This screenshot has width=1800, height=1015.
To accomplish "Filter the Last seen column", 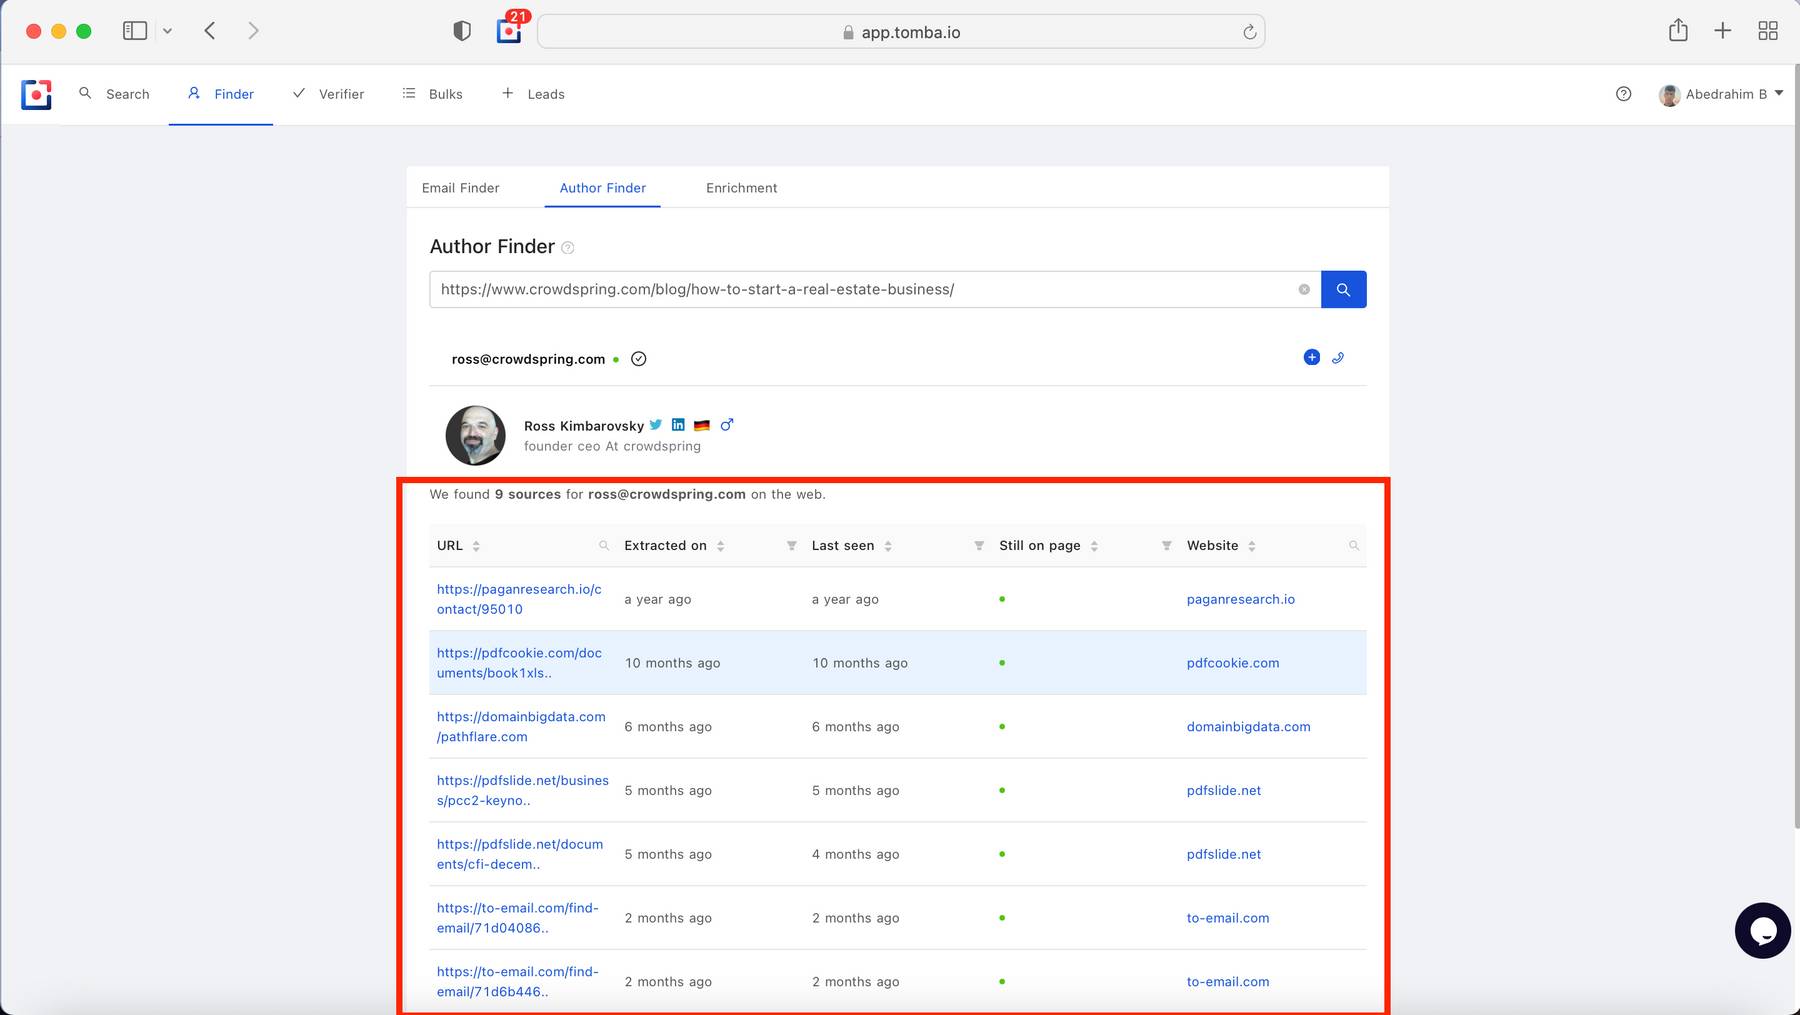I will (x=979, y=546).
